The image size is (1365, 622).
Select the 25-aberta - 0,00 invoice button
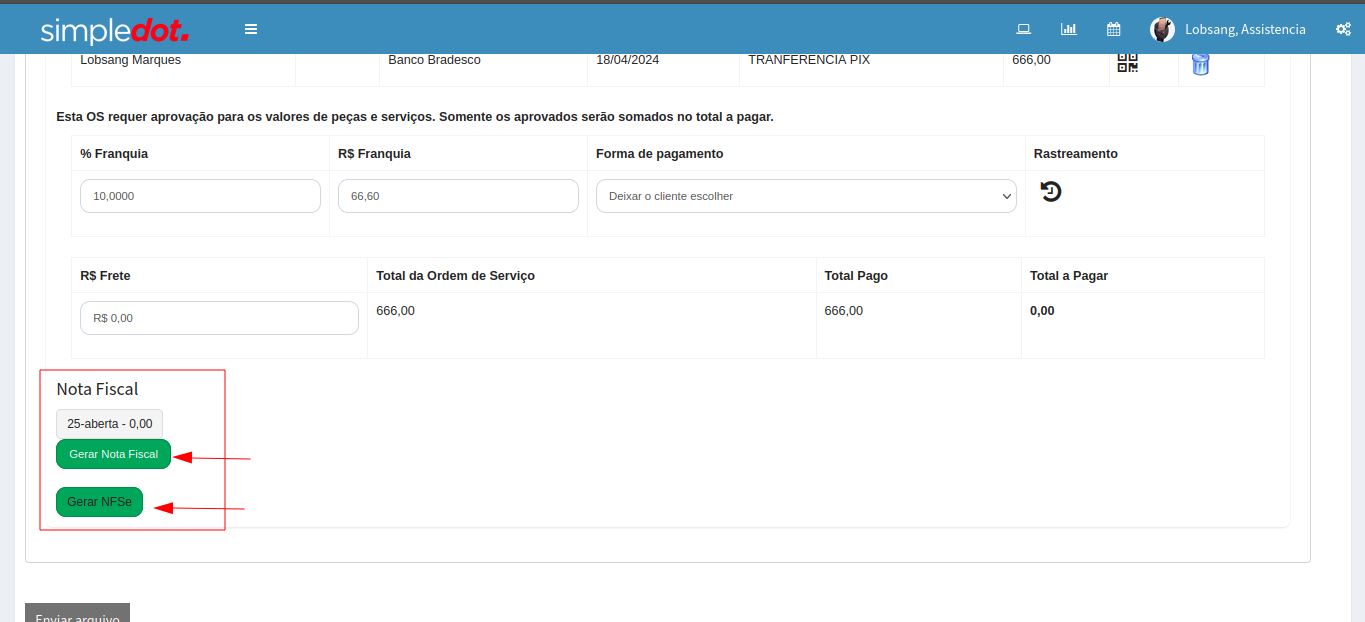point(109,423)
